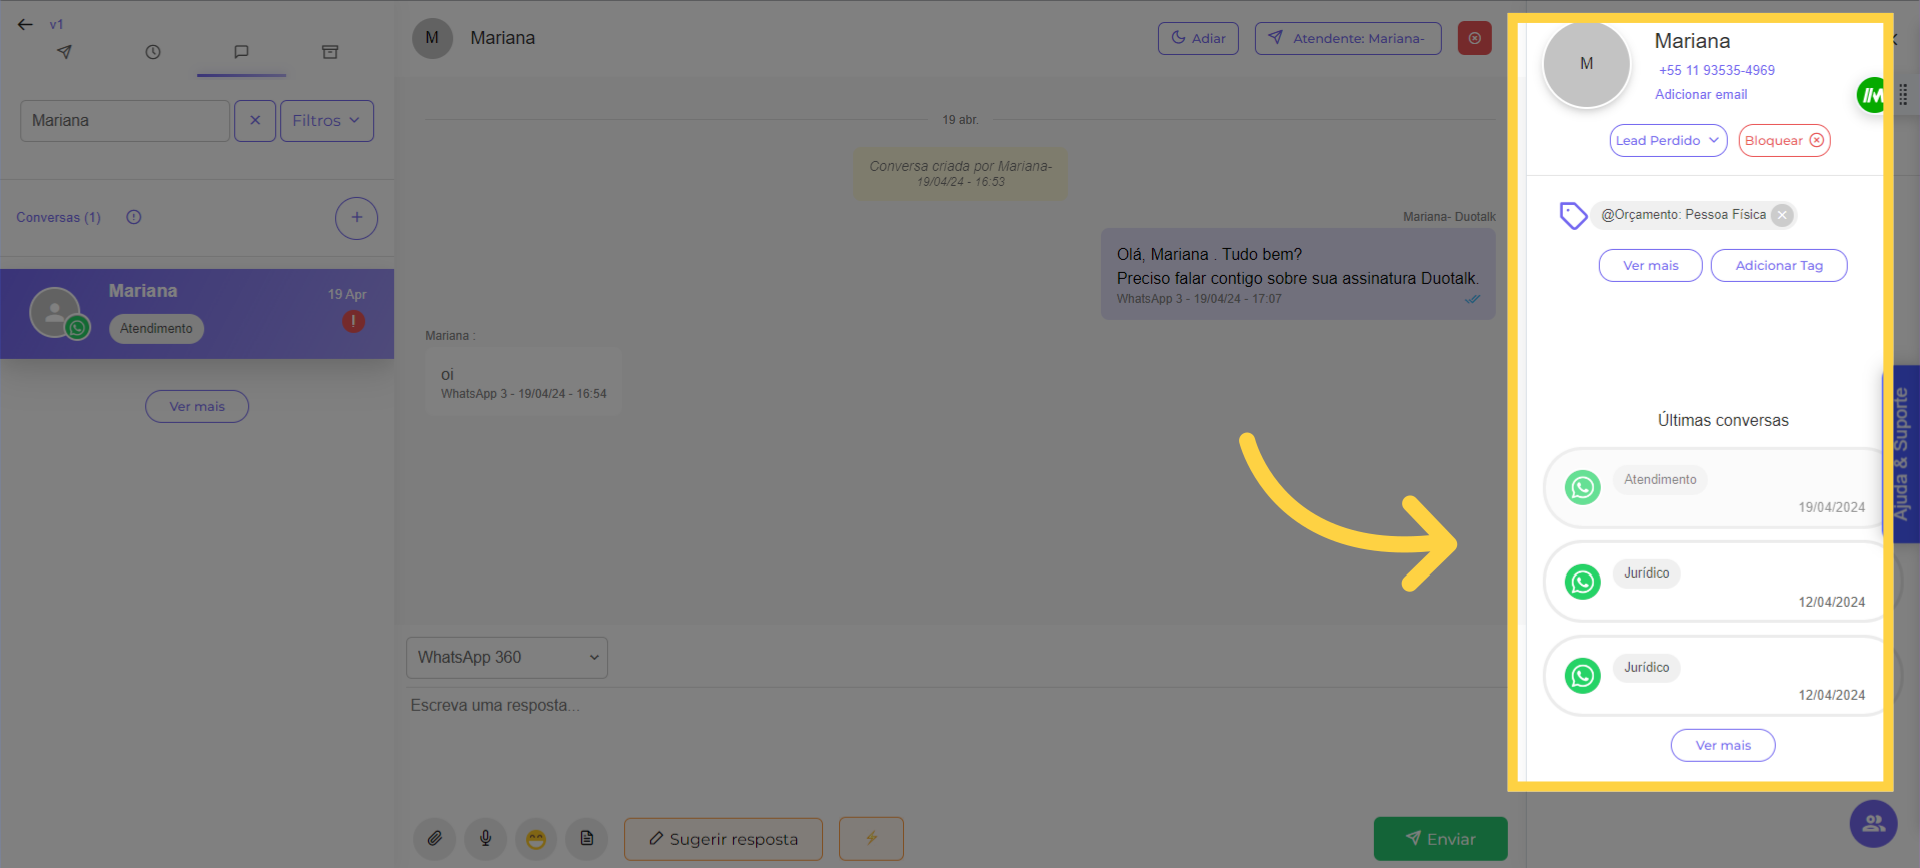
Task: Remove the Orçamento Pessoa Física tag
Action: click(x=1782, y=215)
